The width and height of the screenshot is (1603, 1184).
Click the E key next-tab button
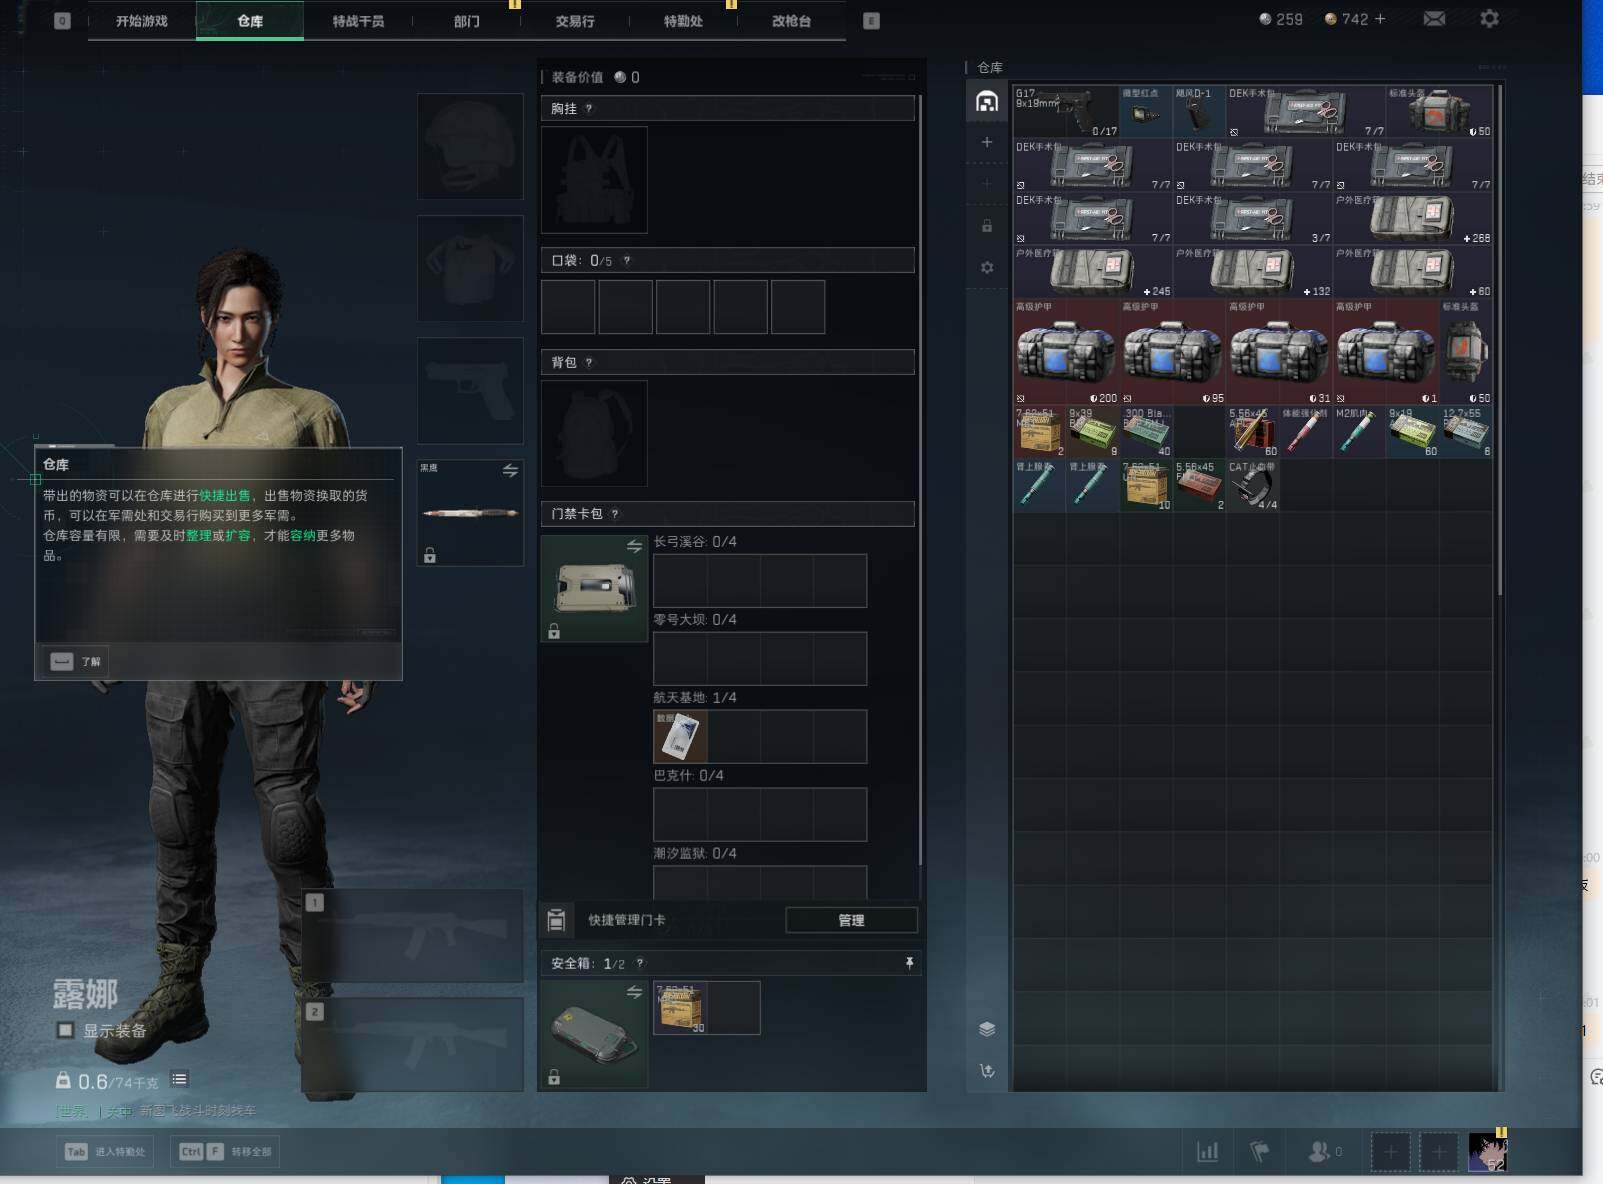click(871, 21)
